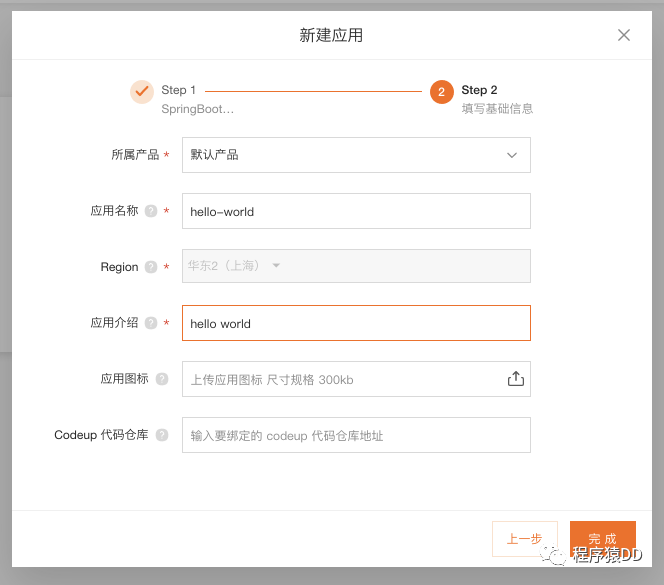This screenshot has height=585, width=664.
Task: Focus the 应用介绍 field with hello world
Action: (356, 323)
